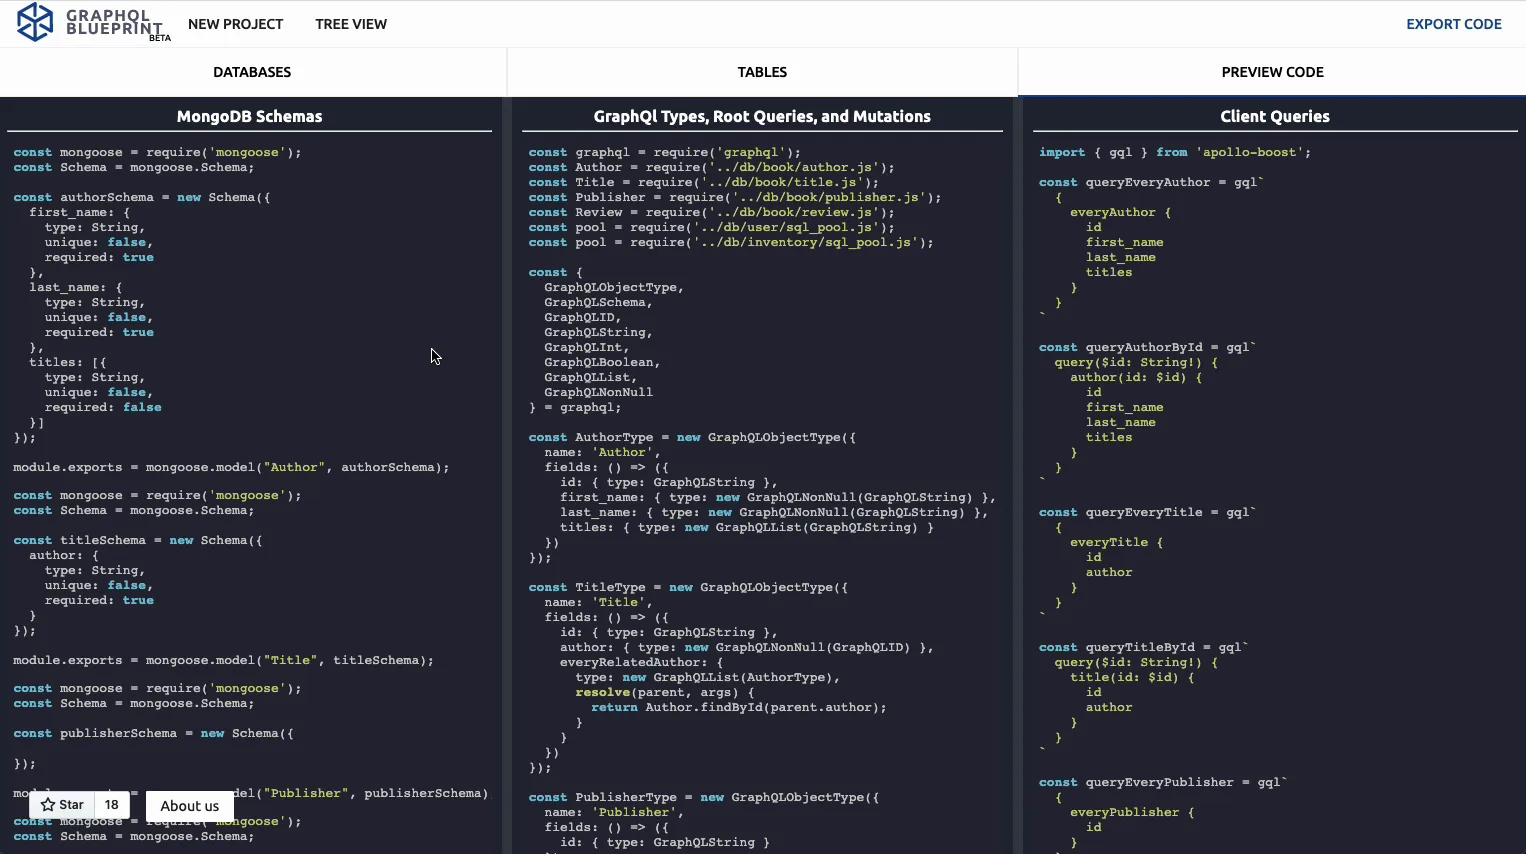
Task: Click the GraphQL Blueprint cube logo
Action: pos(35,22)
